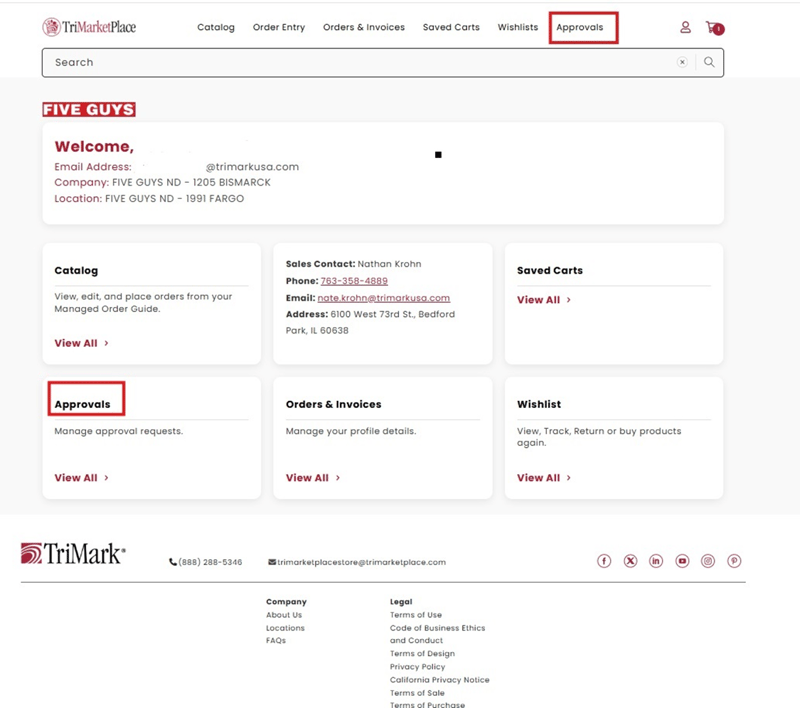Go to Orders & Invoices menu item

364,28
